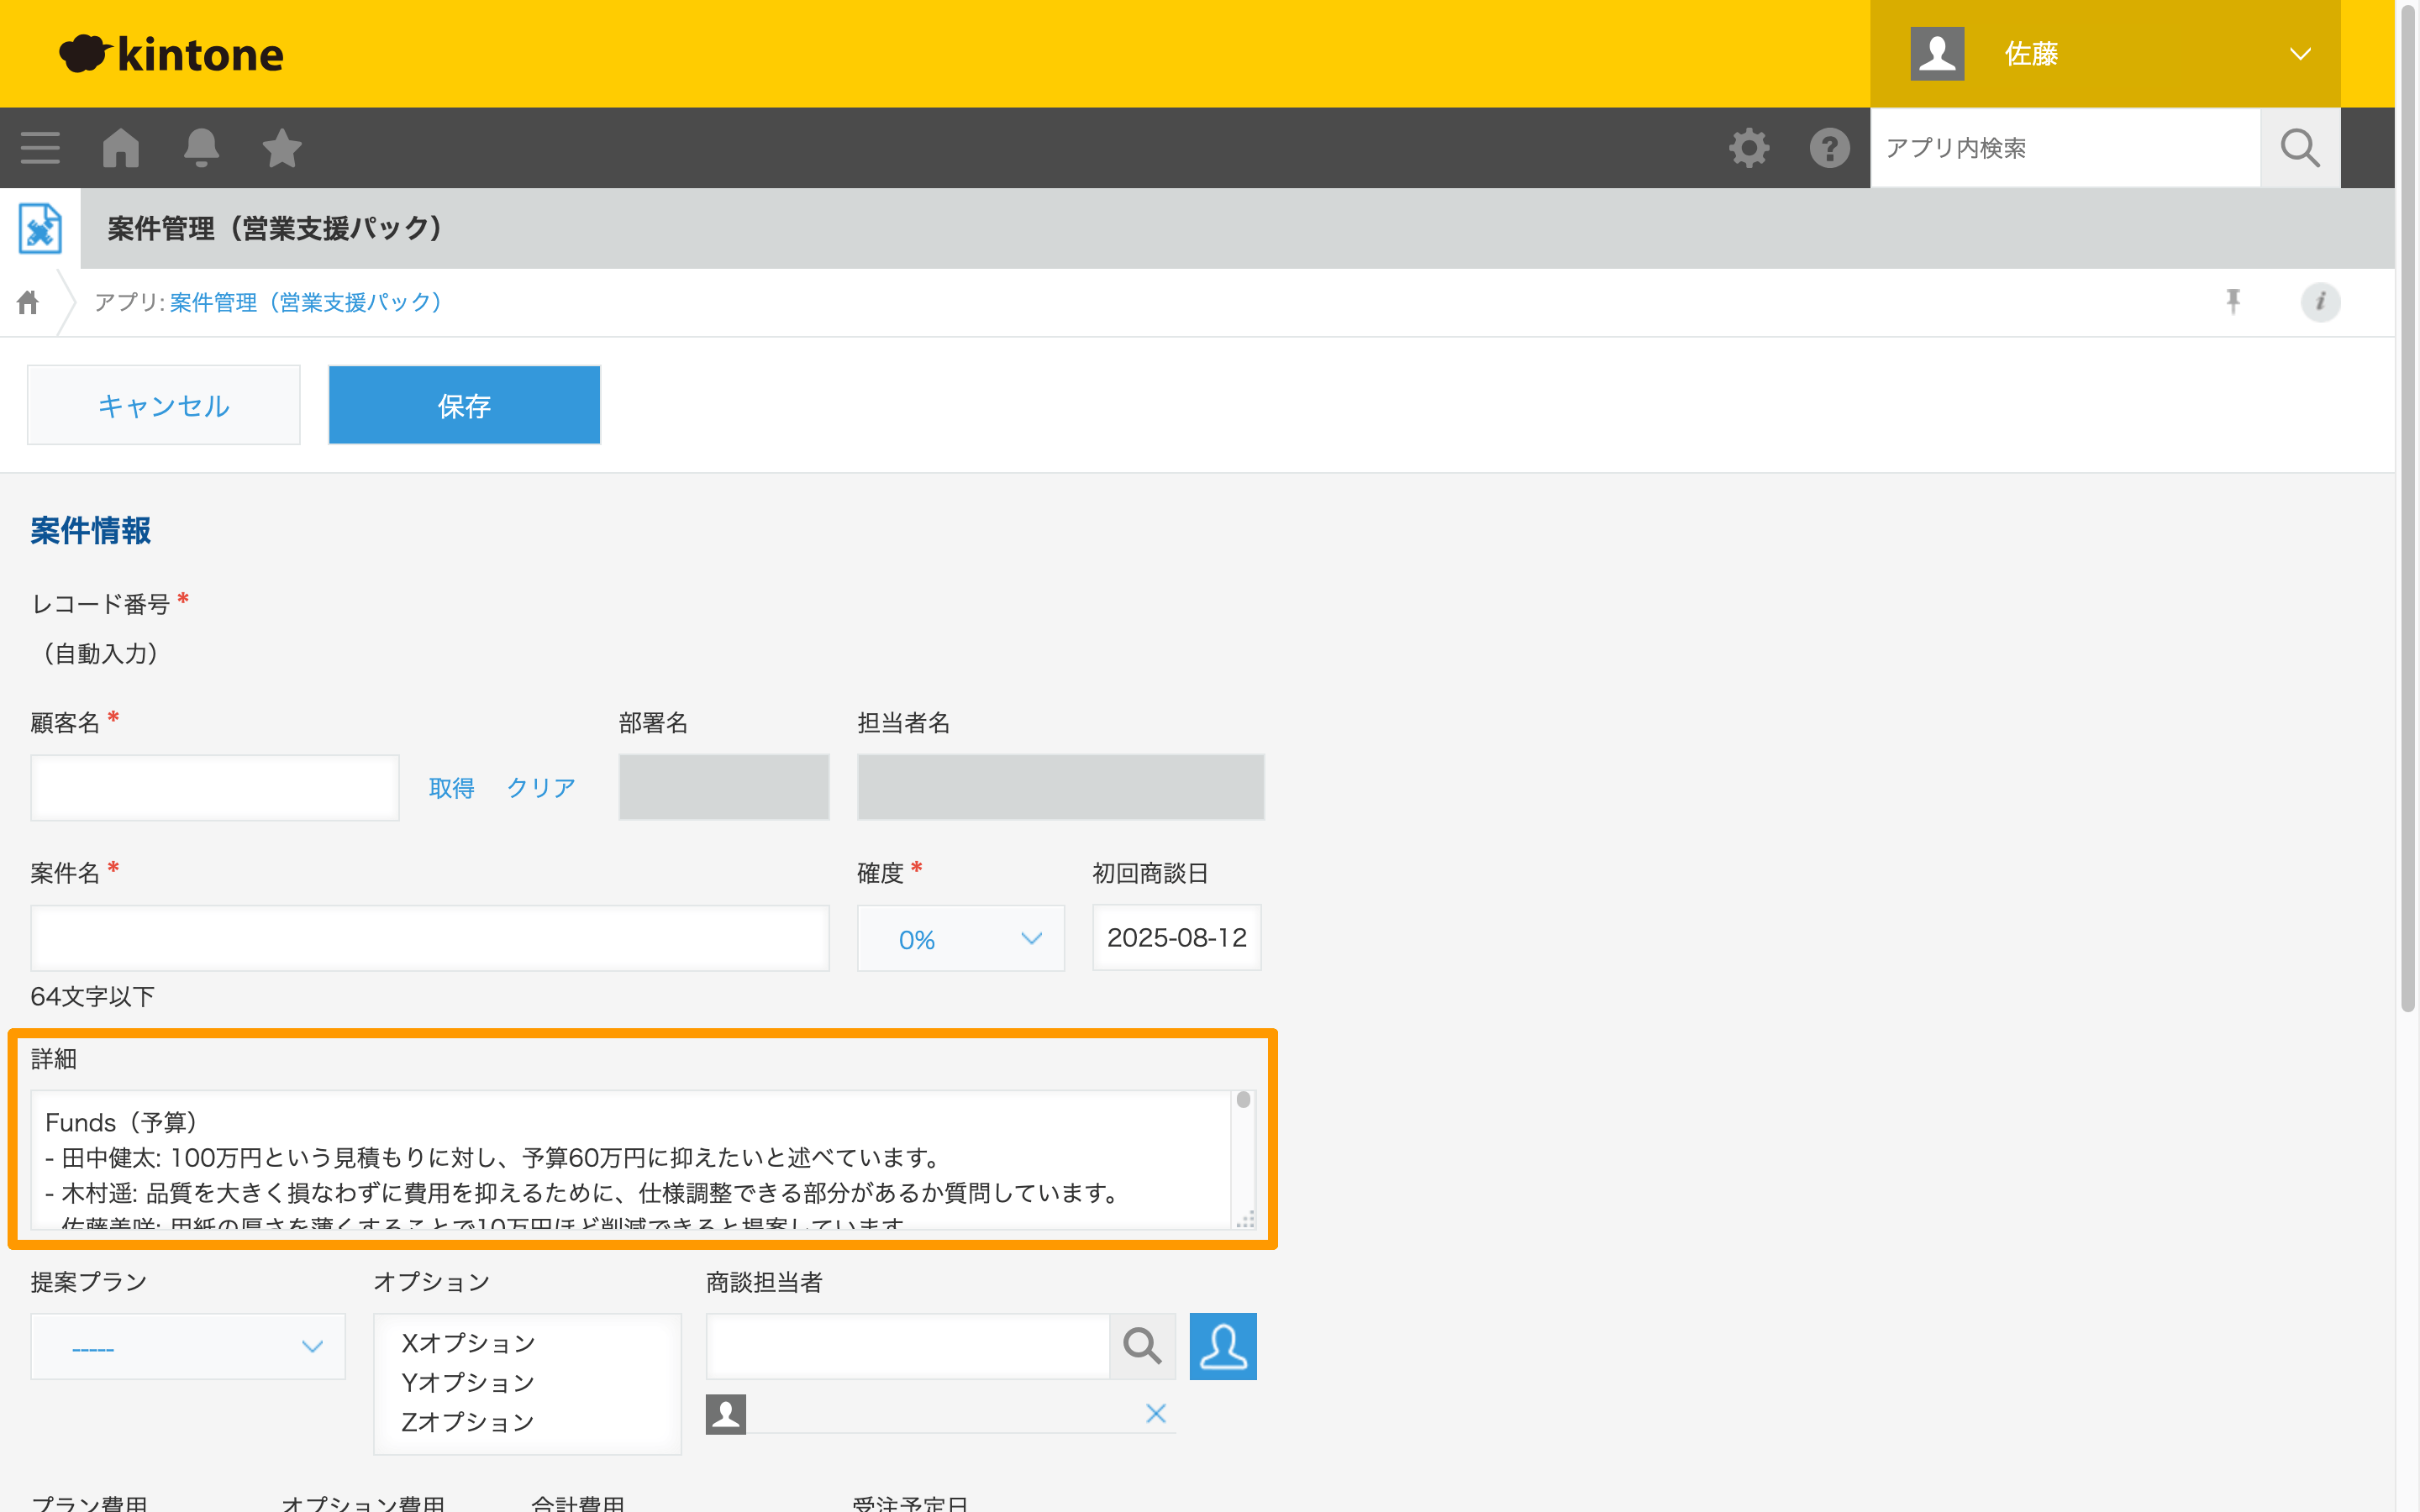This screenshot has height=1512, width=2420.
Task: Click the クリア link
Action: point(541,788)
